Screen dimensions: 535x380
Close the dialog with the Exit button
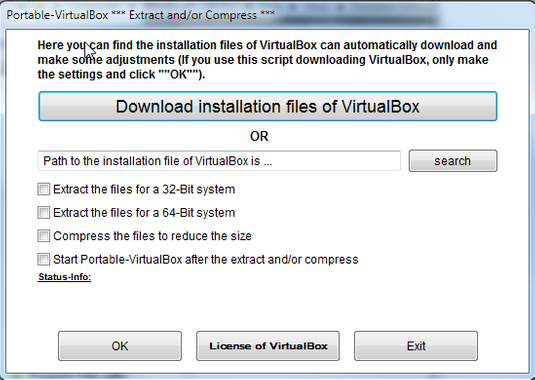416,346
